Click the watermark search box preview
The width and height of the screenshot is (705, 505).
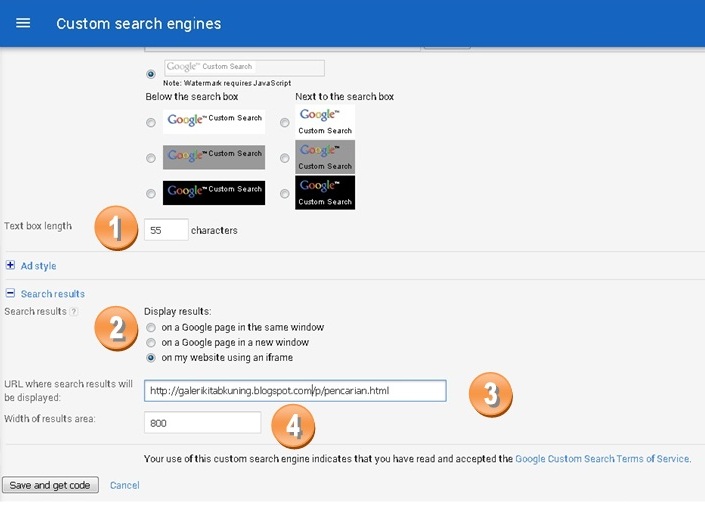pos(244,68)
